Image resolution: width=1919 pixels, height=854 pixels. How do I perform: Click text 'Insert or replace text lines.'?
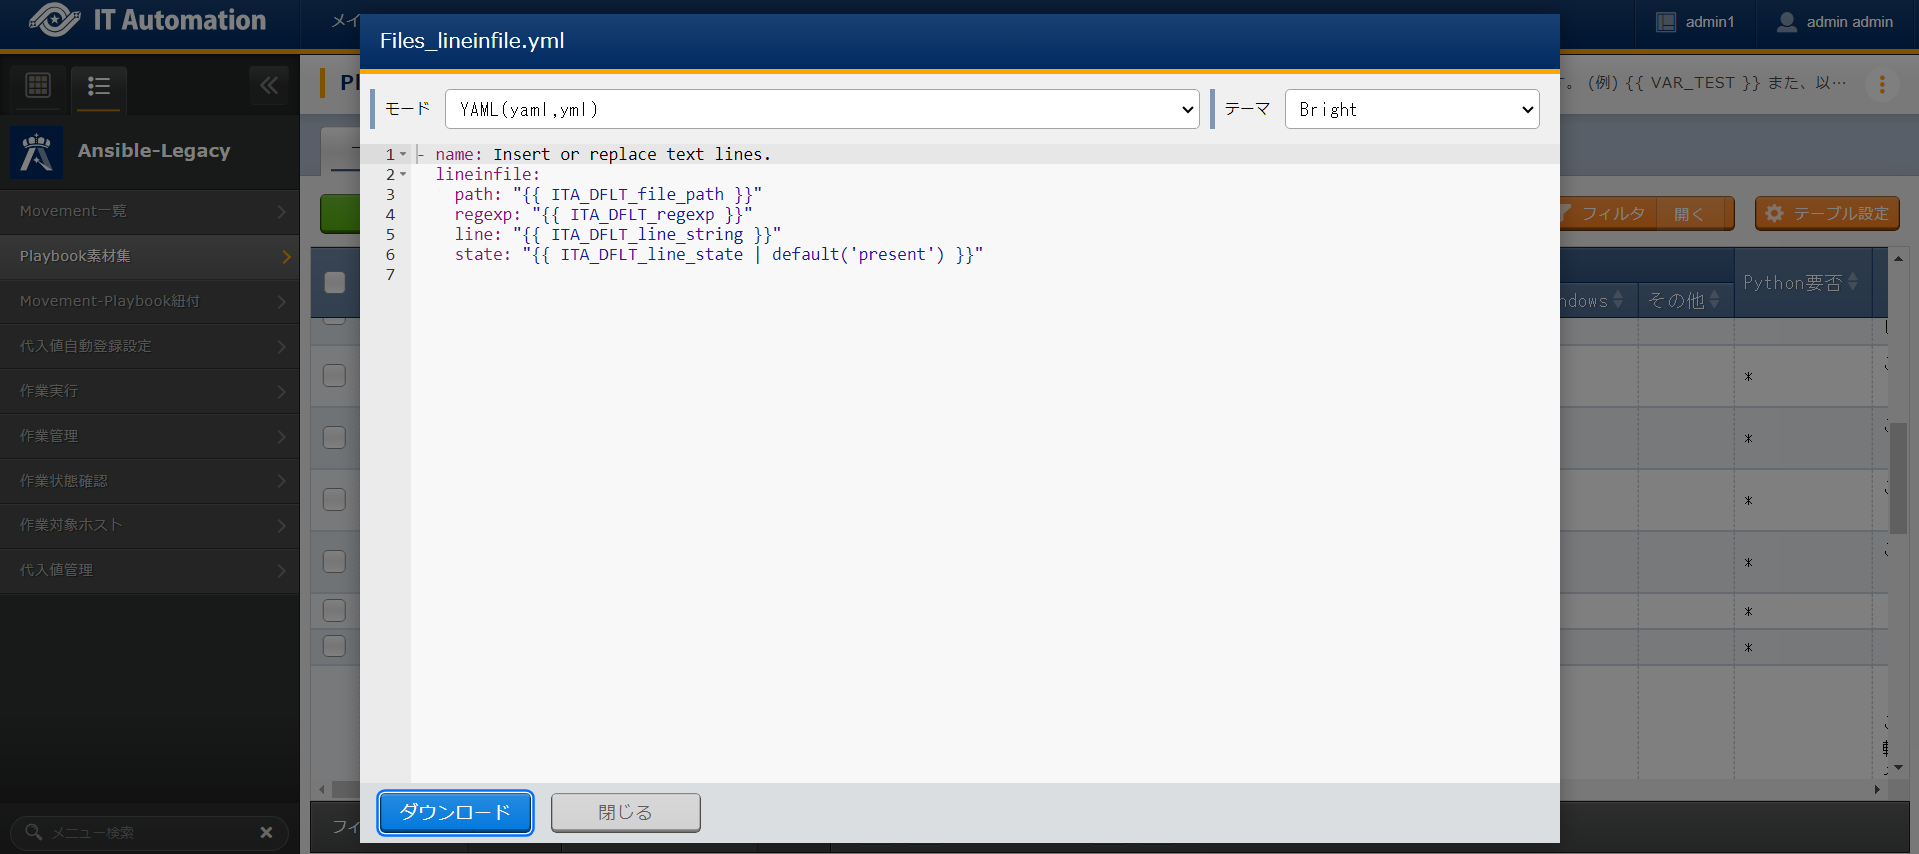point(632,154)
